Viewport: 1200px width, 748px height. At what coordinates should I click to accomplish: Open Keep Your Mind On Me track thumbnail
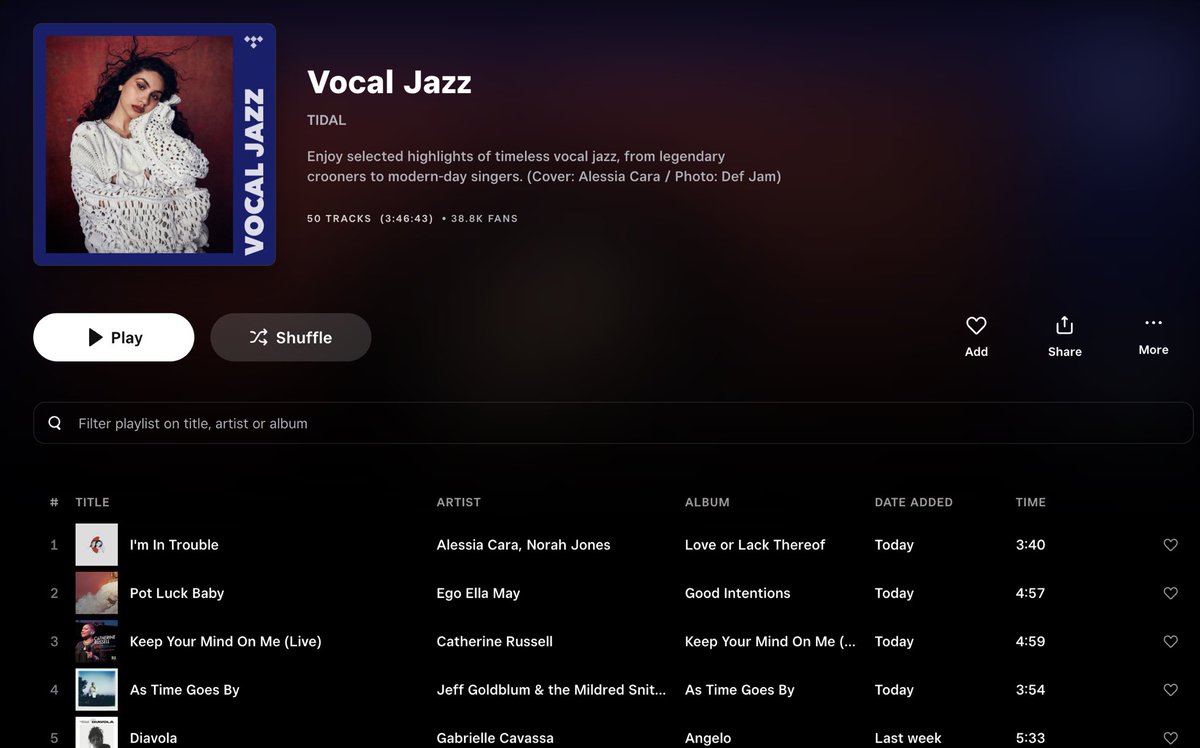[x=96, y=641]
